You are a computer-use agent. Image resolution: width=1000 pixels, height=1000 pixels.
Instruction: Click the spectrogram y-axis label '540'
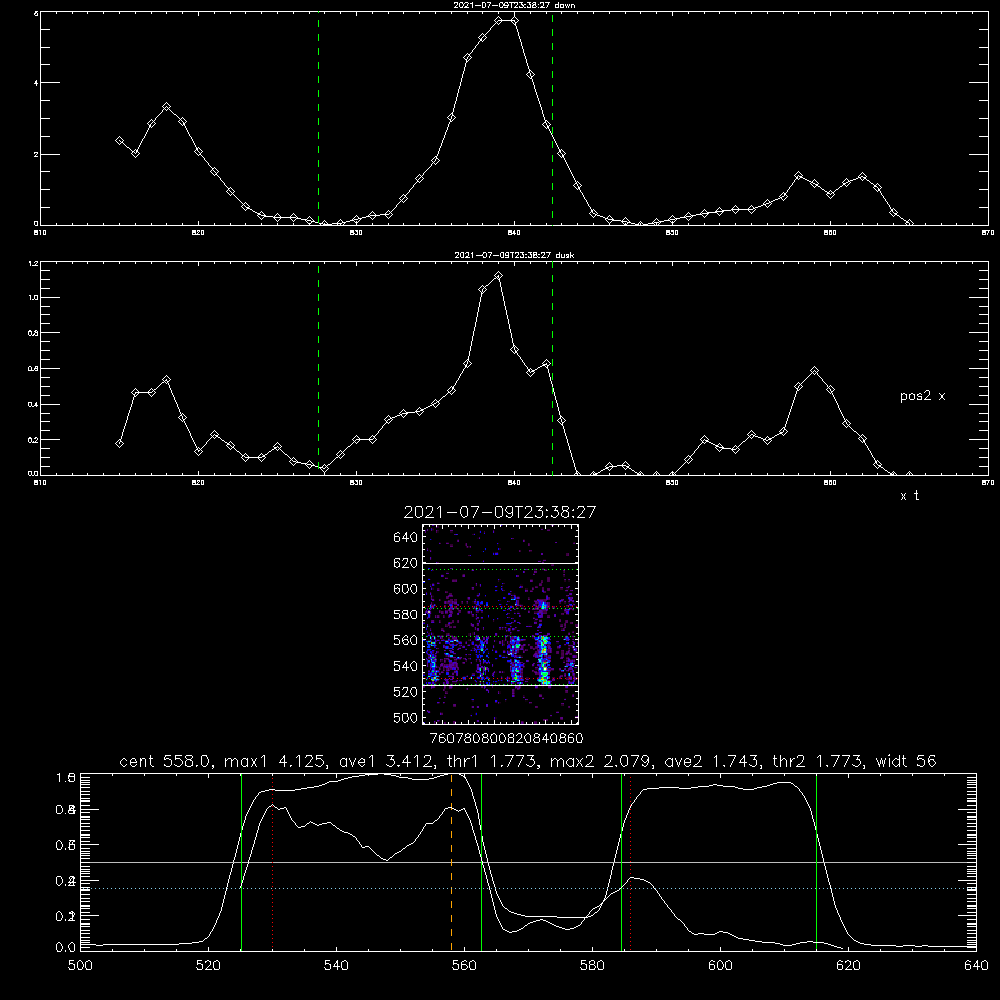pyautogui.click(x=406, y=666)
